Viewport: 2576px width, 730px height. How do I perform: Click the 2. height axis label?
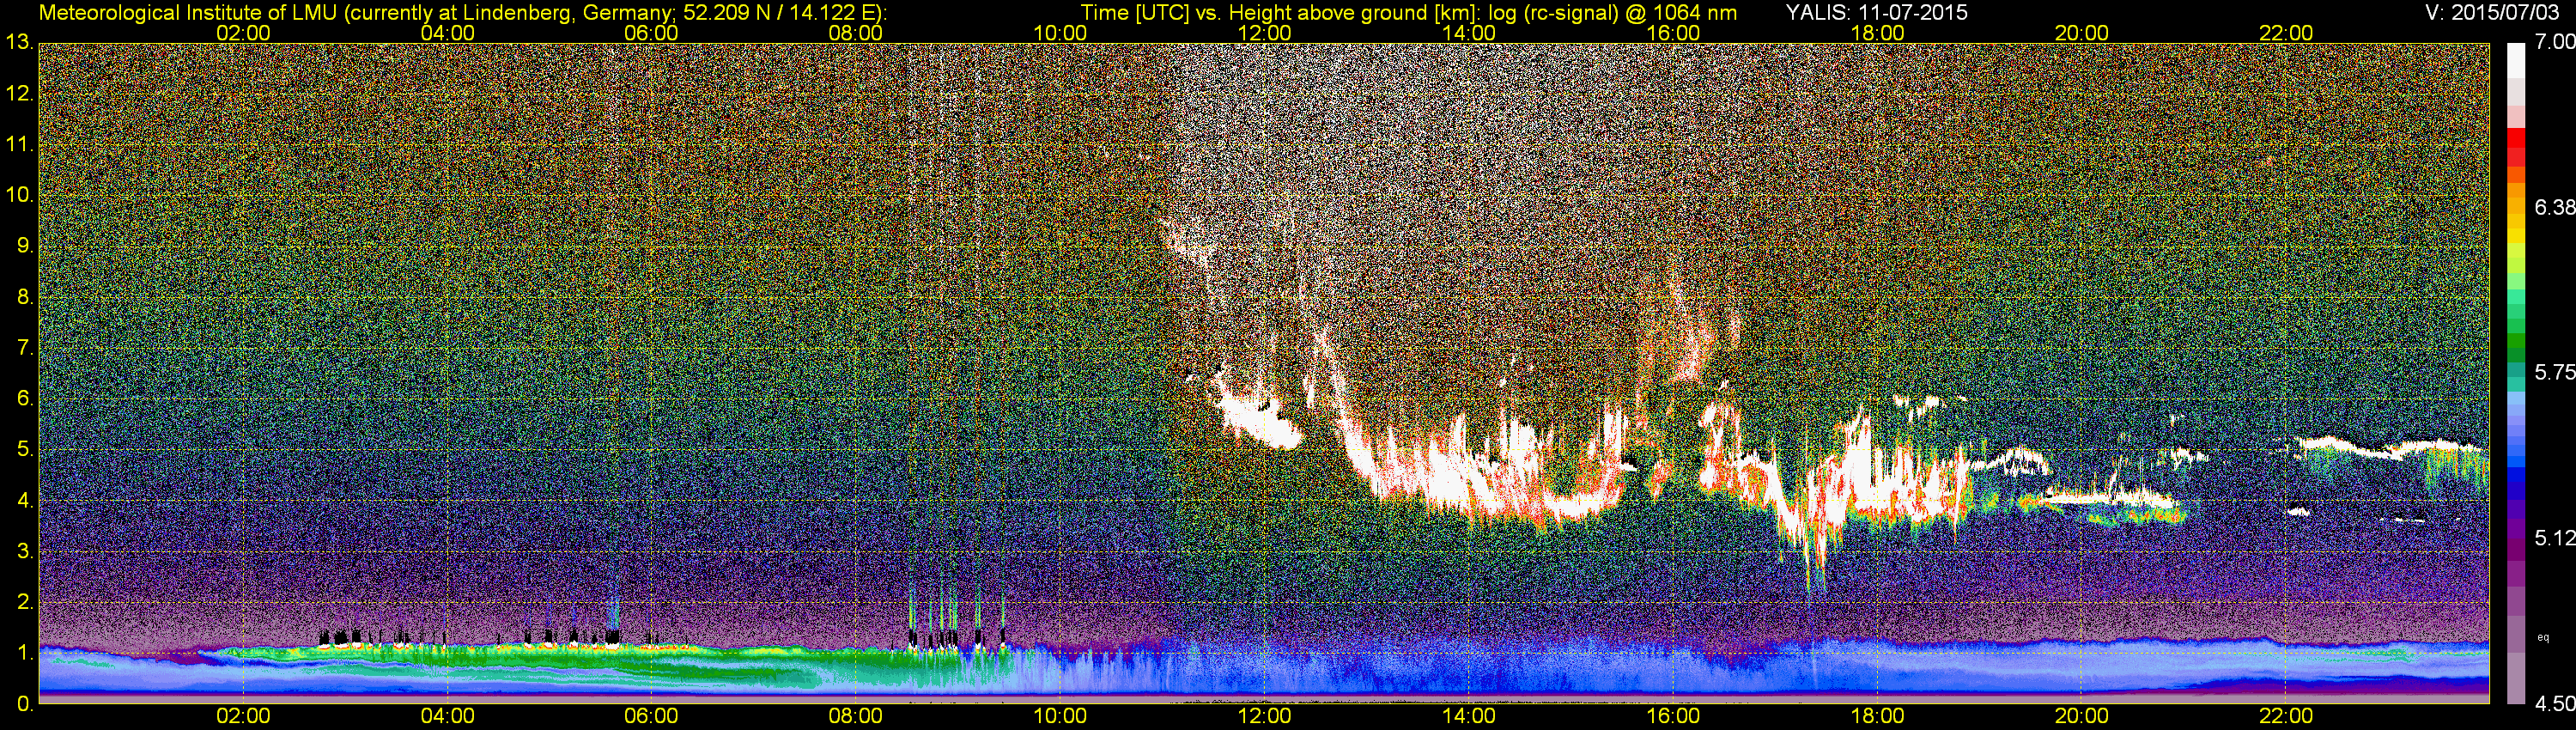pos(25,602)
